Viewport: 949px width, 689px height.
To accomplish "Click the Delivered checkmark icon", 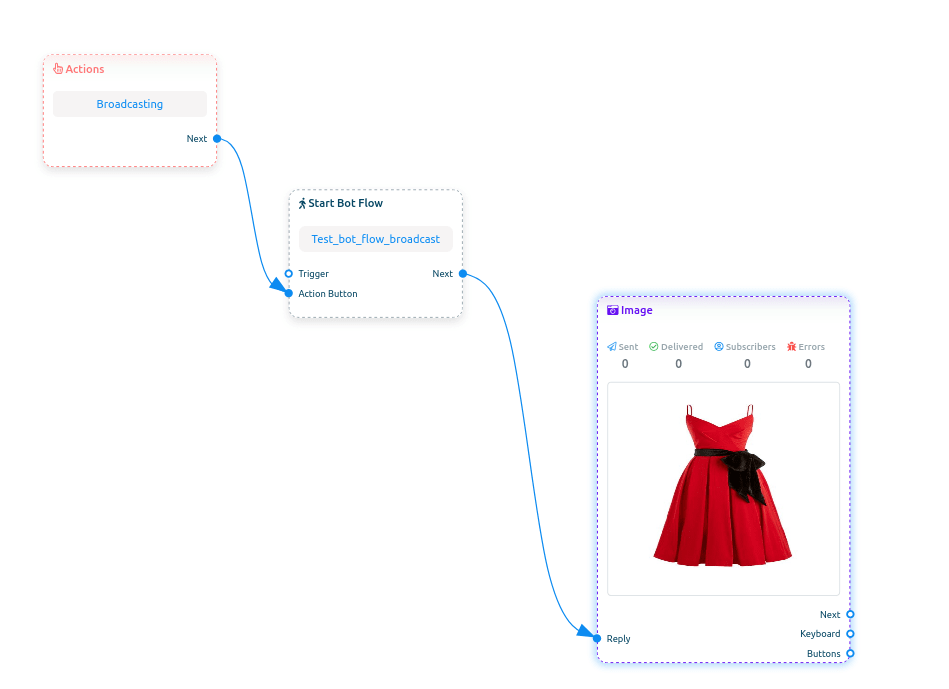I will click(x=653, y=346).
